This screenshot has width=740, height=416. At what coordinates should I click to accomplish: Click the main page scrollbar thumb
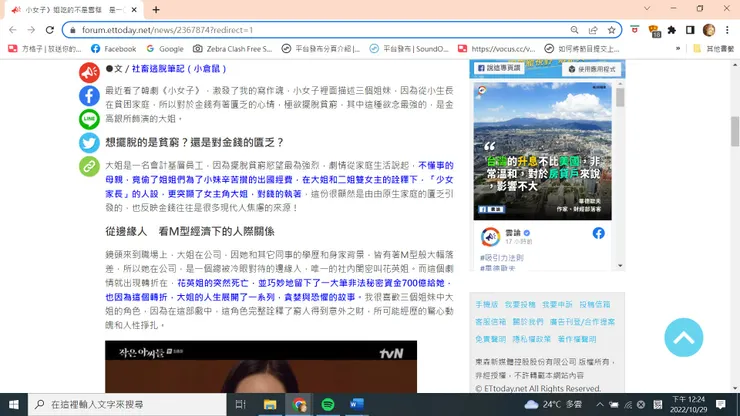pos(735,131)
